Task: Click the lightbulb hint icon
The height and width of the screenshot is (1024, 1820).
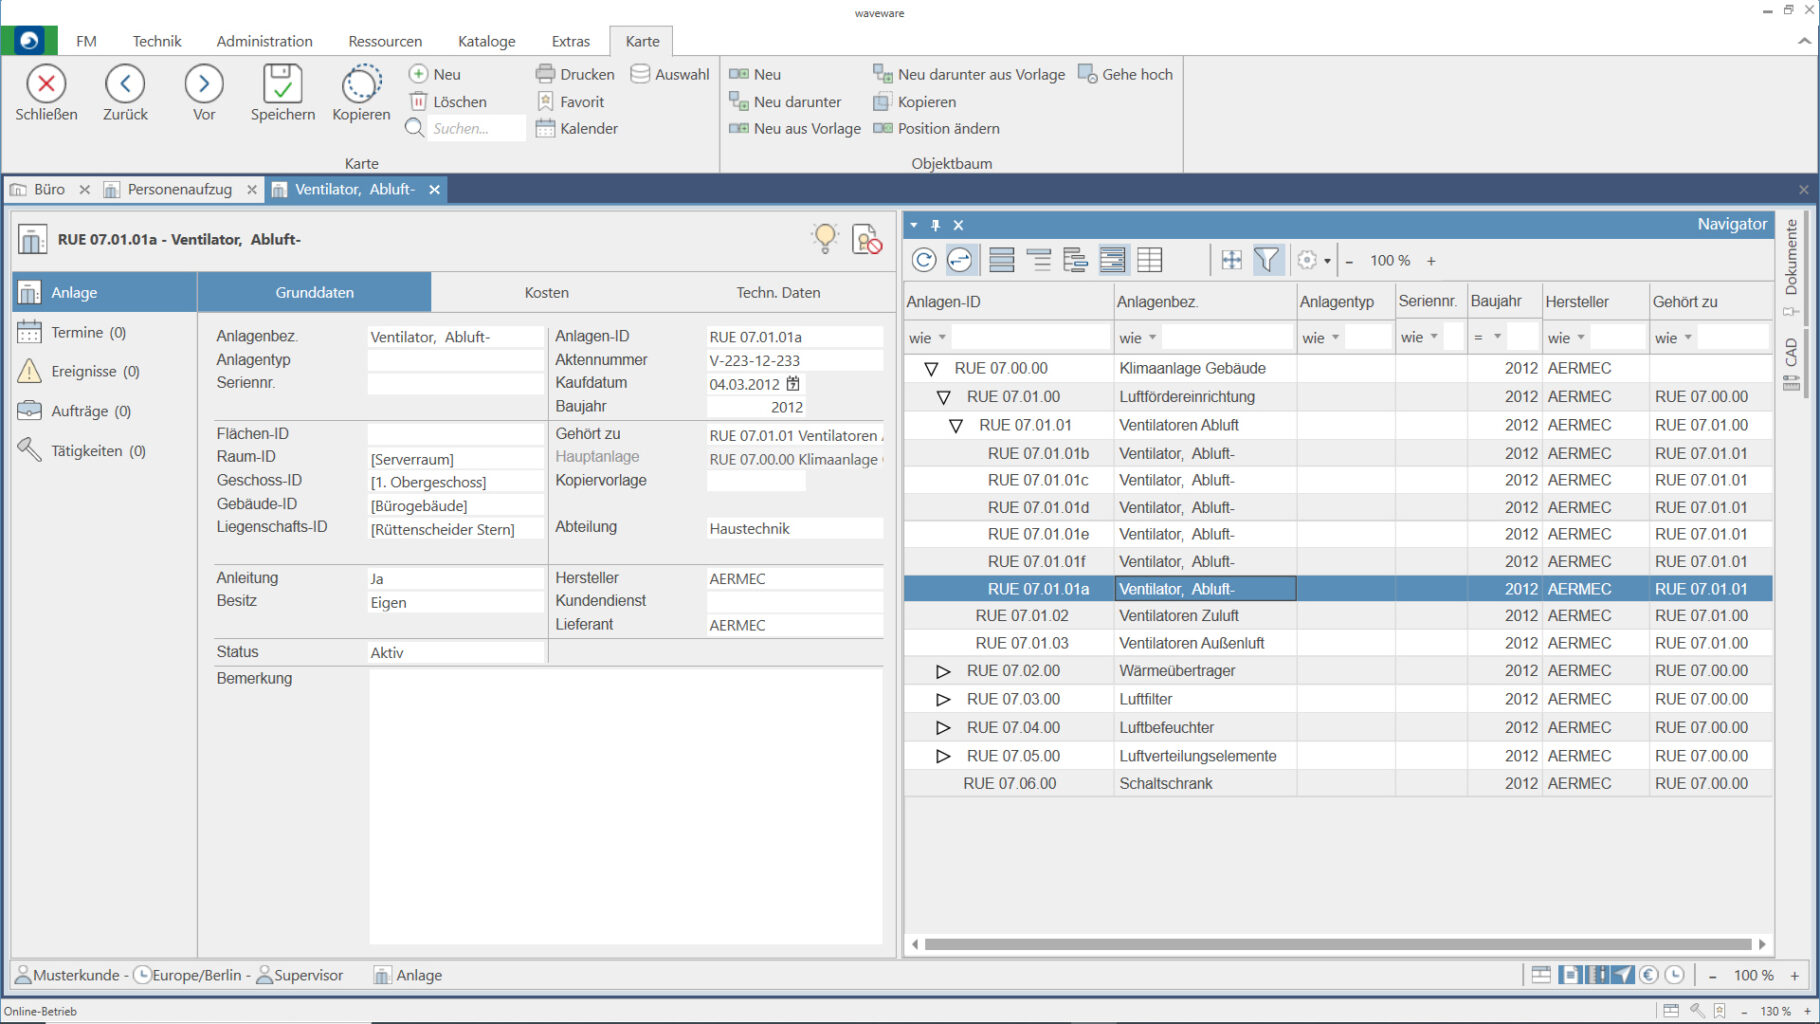Action: pos(825,238)
